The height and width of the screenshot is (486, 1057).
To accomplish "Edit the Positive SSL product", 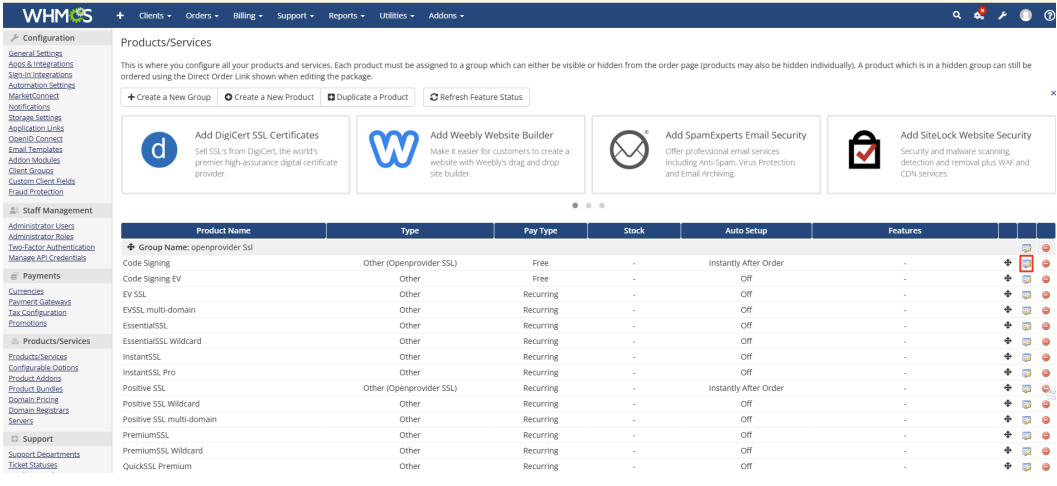I will tap(1027, 388).
